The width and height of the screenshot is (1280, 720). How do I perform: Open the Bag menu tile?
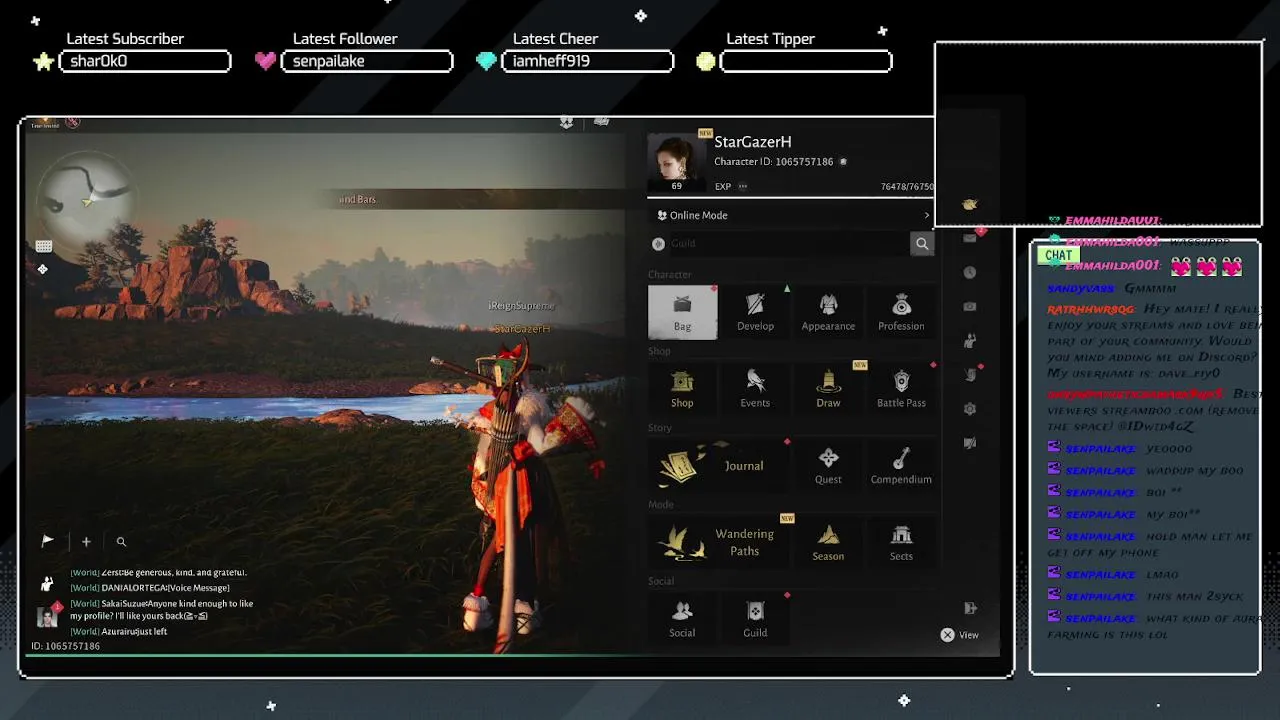[682, 312]
